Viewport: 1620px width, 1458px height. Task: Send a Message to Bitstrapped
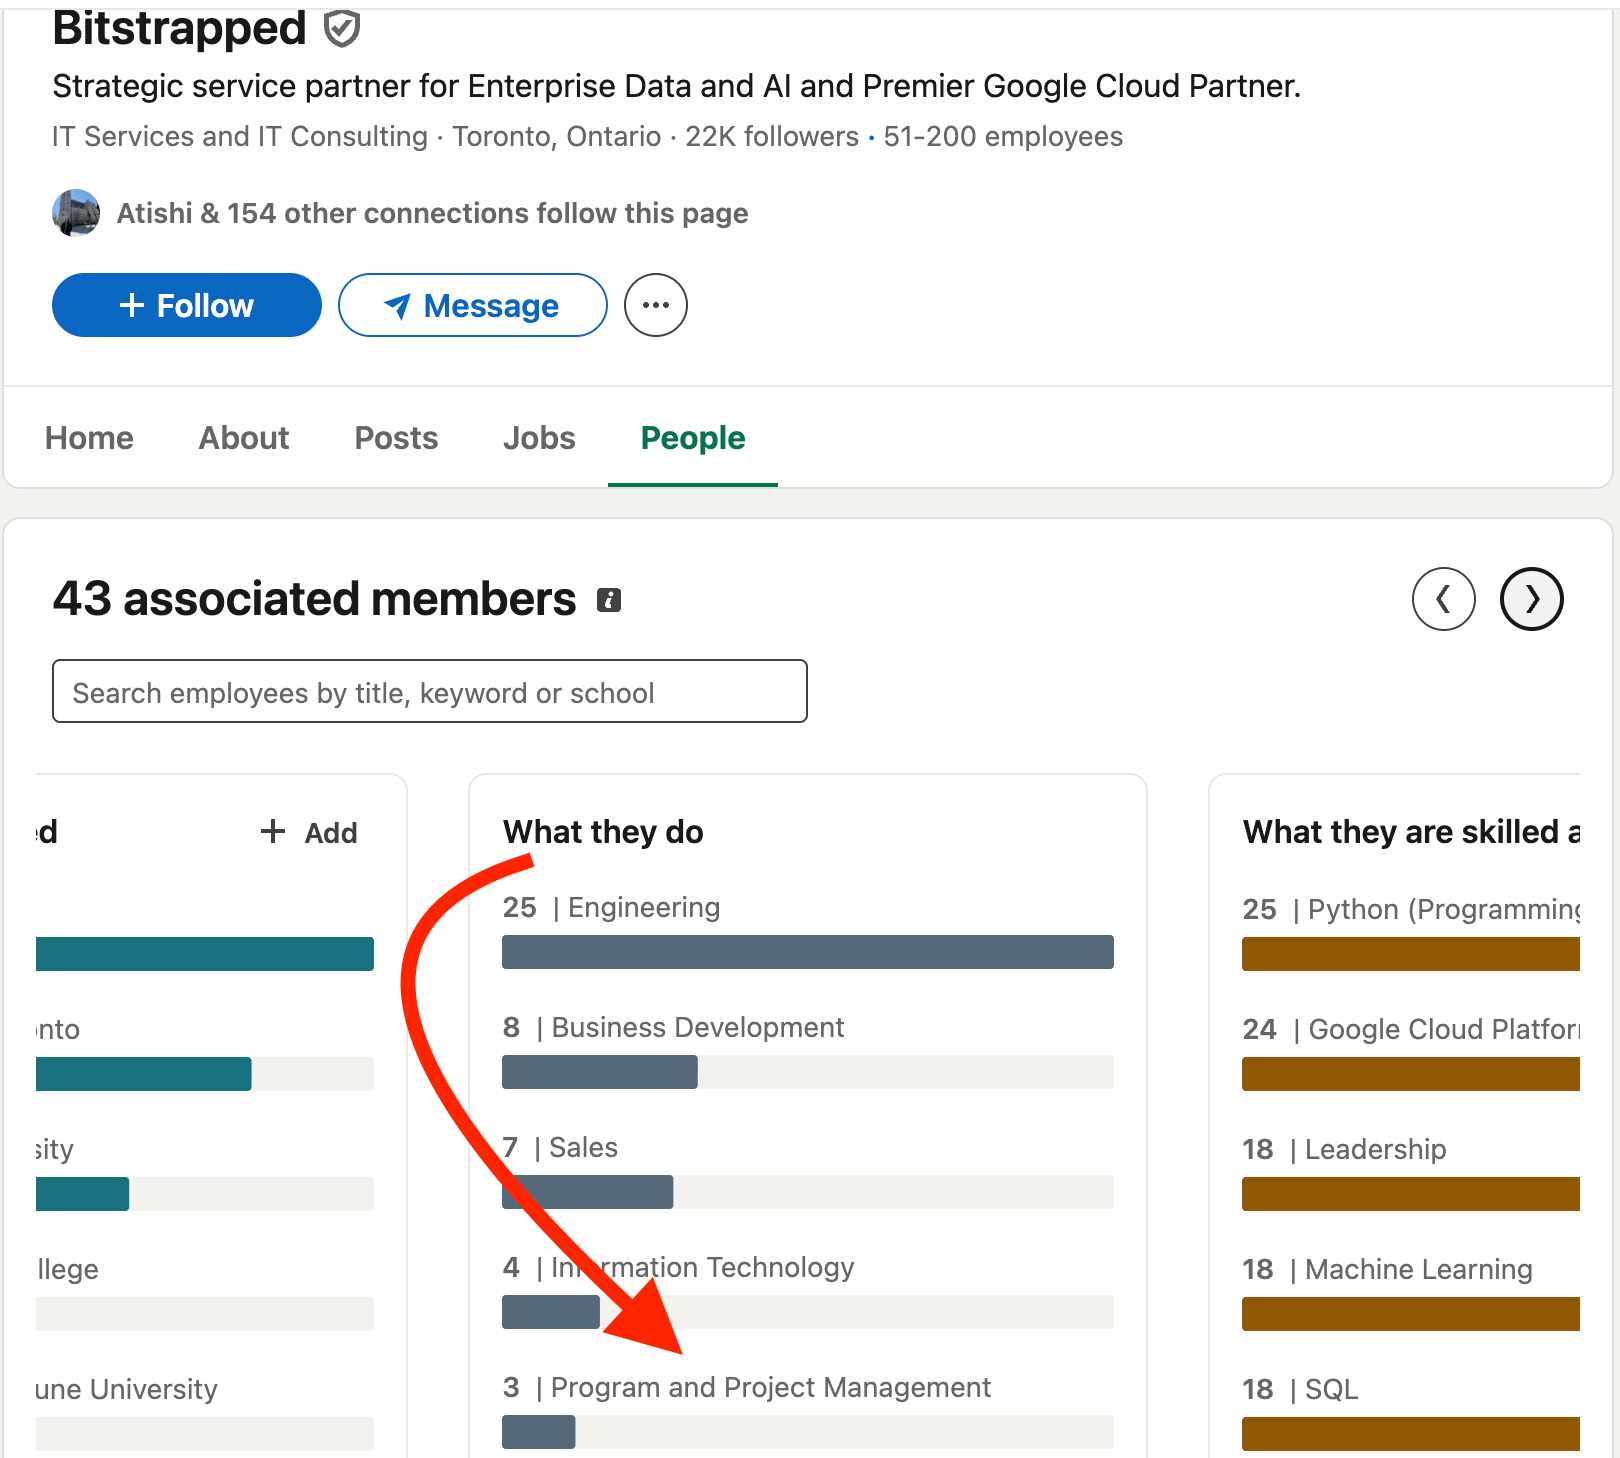point(472,305)
